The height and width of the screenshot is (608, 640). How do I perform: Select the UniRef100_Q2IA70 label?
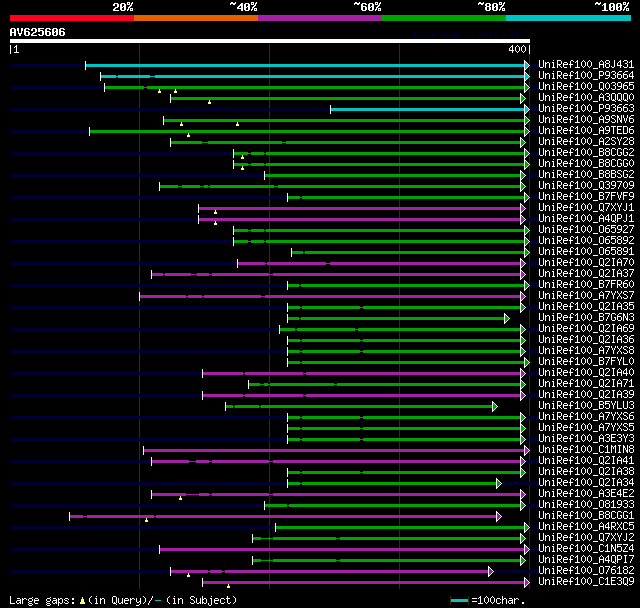click(x=586, y=263)
